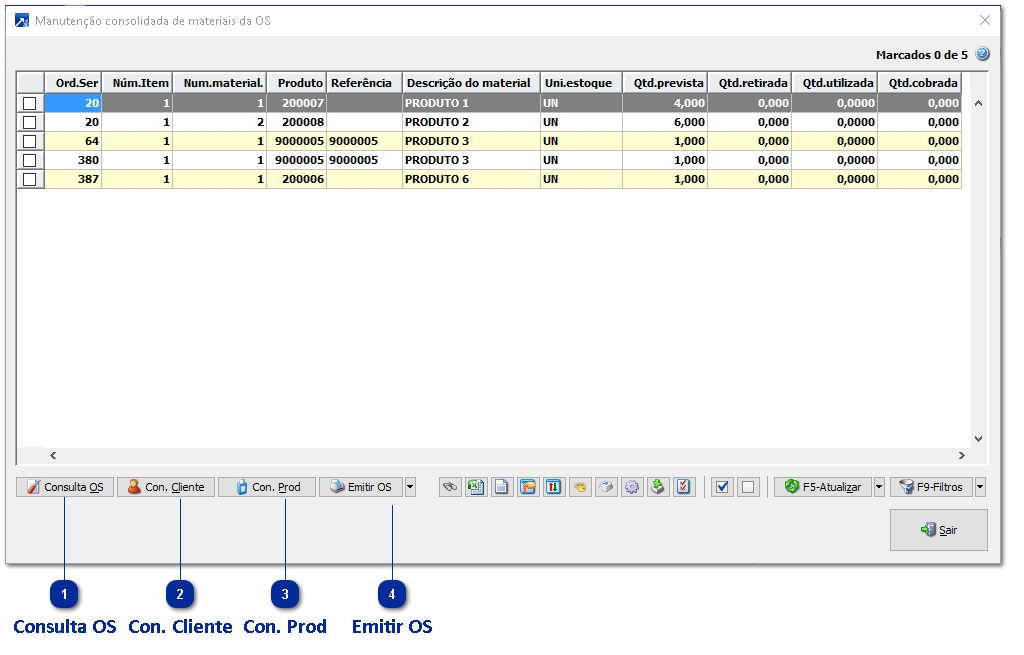Tick the checkbox for PRODUTO 2 row
Viewport: 1024px width, 655px height.
pyautogui.click(x=30, y=122)
